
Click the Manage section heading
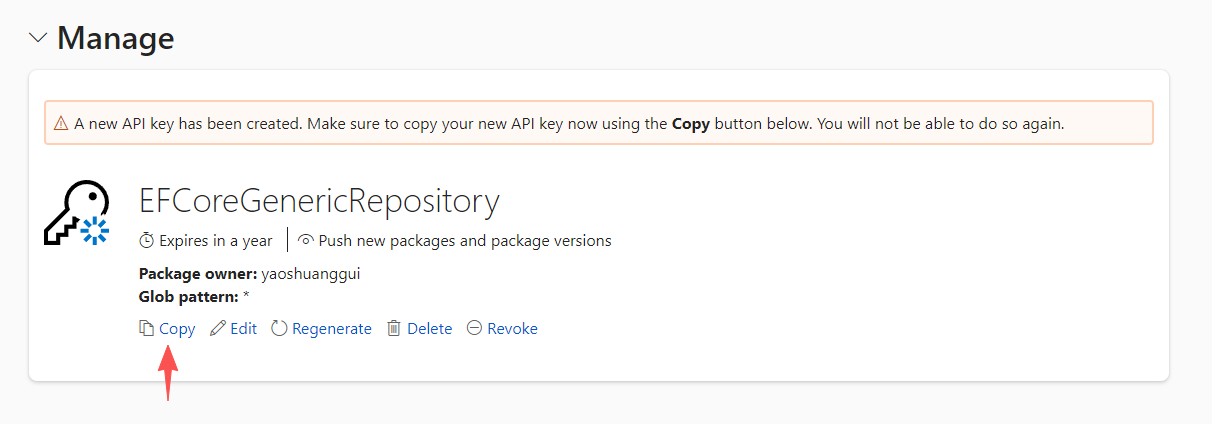coord(115,38)
